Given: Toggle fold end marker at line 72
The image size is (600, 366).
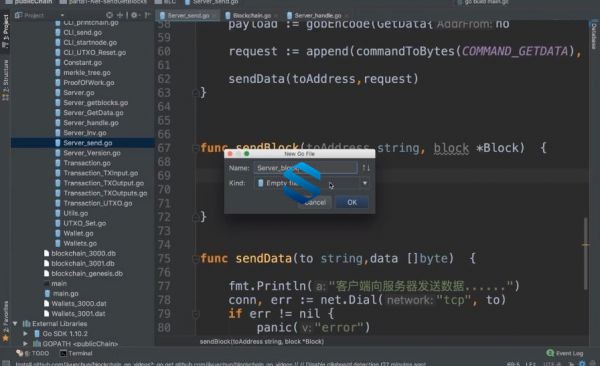Looking at the screenshot, I should (196, 217).
